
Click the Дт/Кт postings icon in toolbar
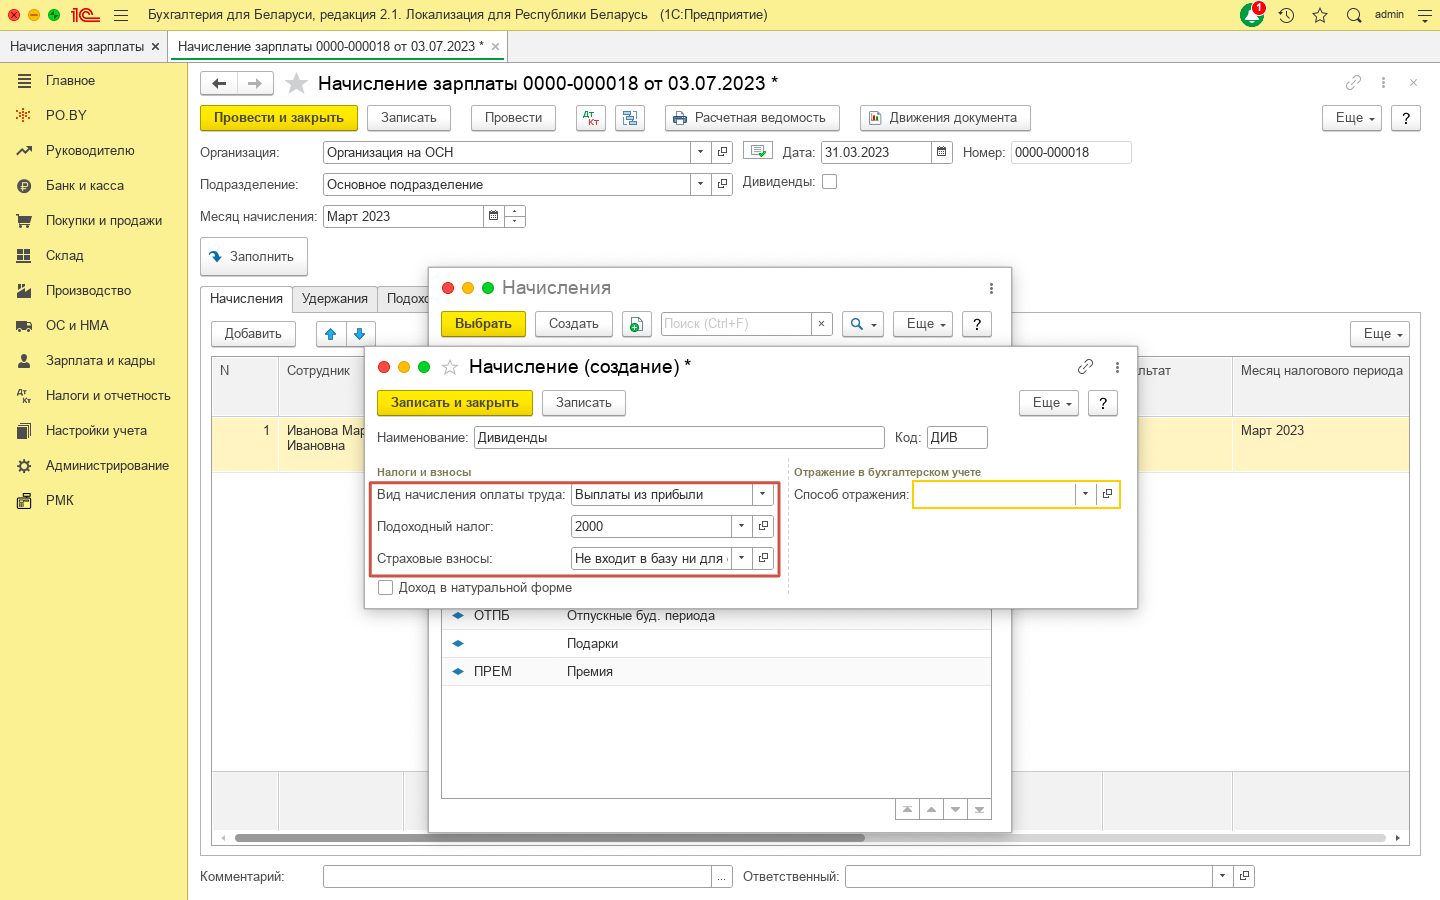591,118
